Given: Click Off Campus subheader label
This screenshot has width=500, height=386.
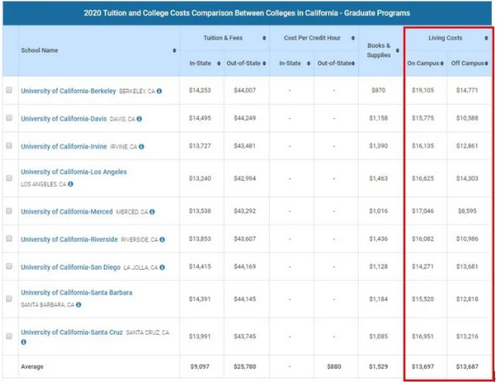Looking at the screenshot, I should [x=467, y=63].
